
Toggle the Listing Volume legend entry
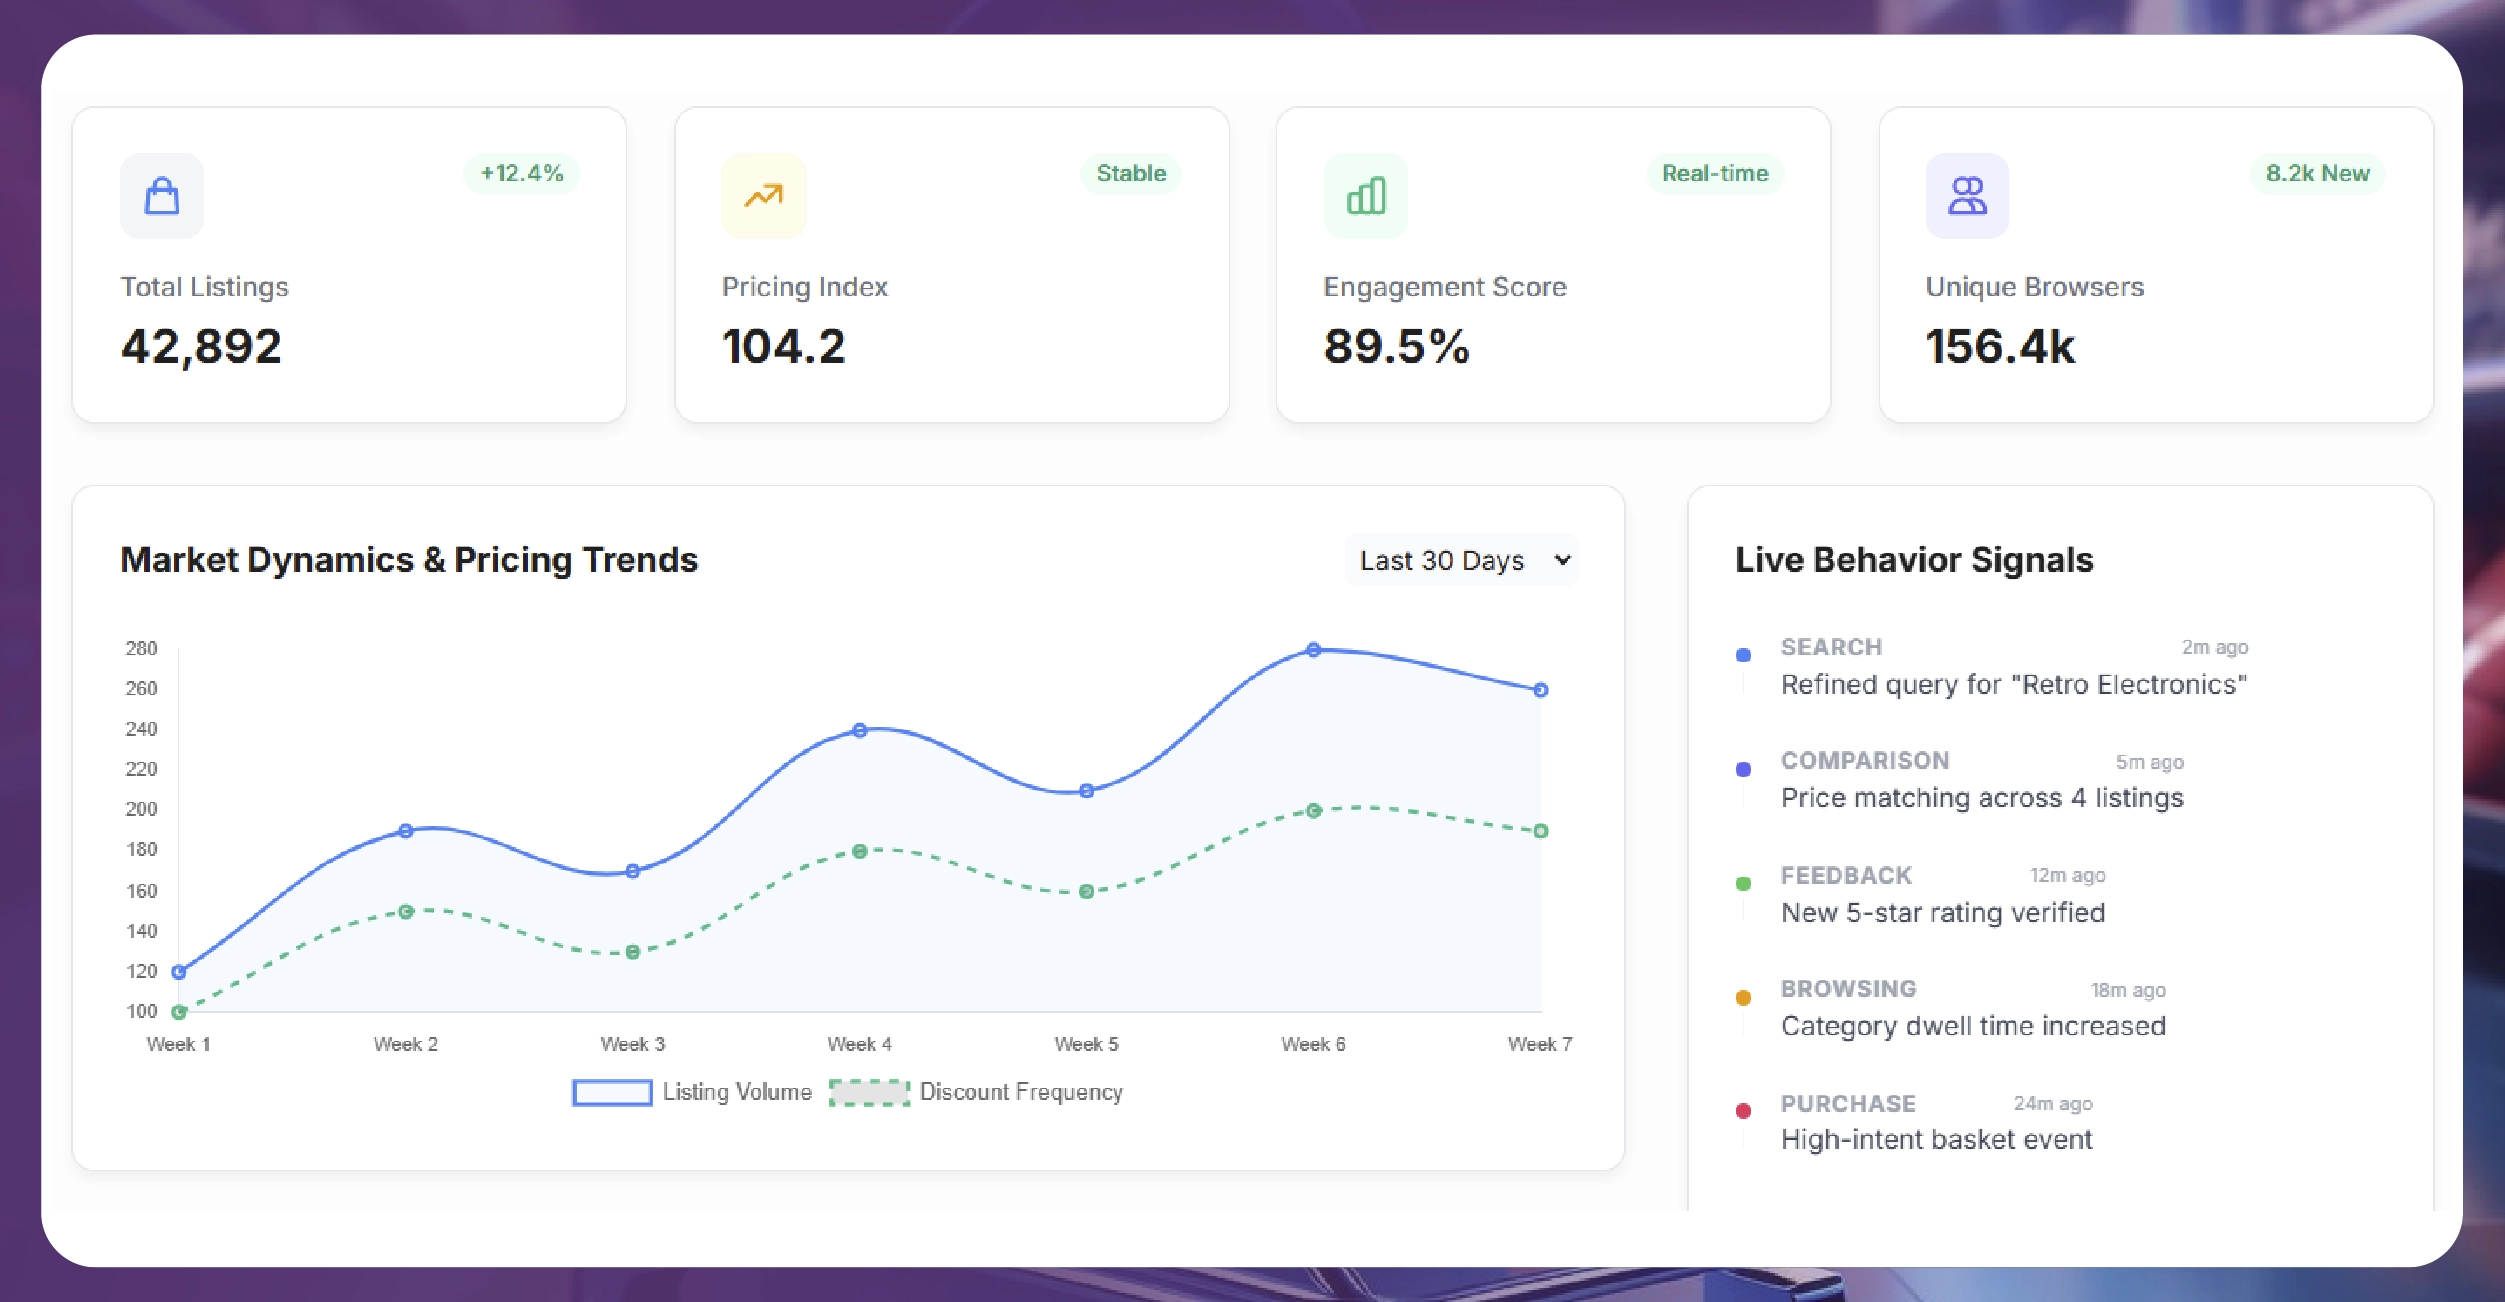[x=692, y=1091]
